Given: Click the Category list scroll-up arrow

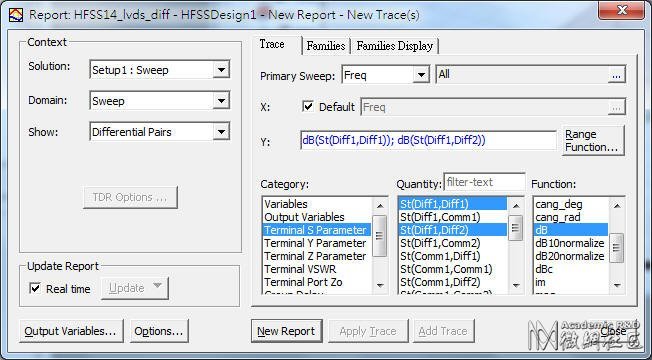Looking at the screenshot, I should pyautogui.click(x=380, y=205).
